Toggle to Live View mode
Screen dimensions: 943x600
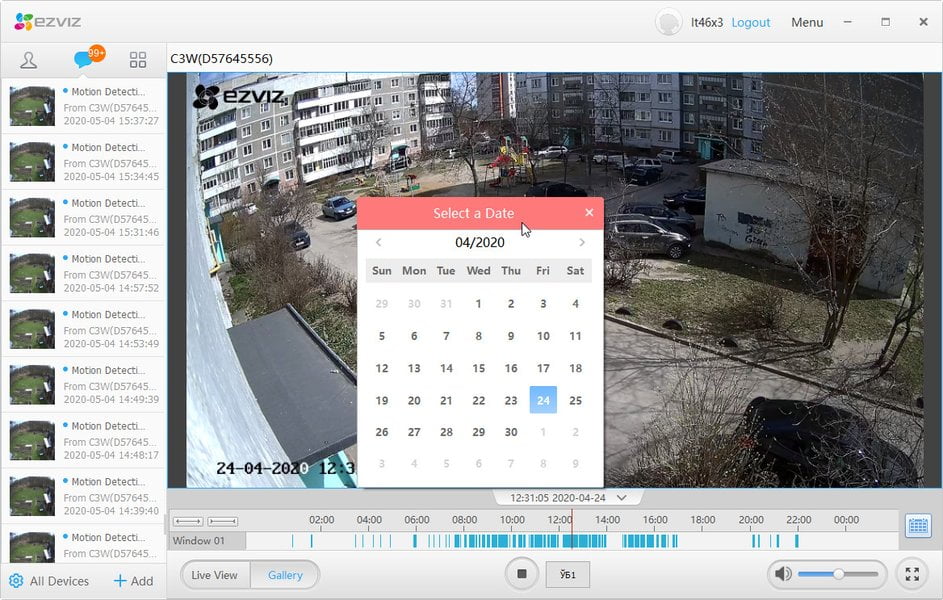(215, 575)
